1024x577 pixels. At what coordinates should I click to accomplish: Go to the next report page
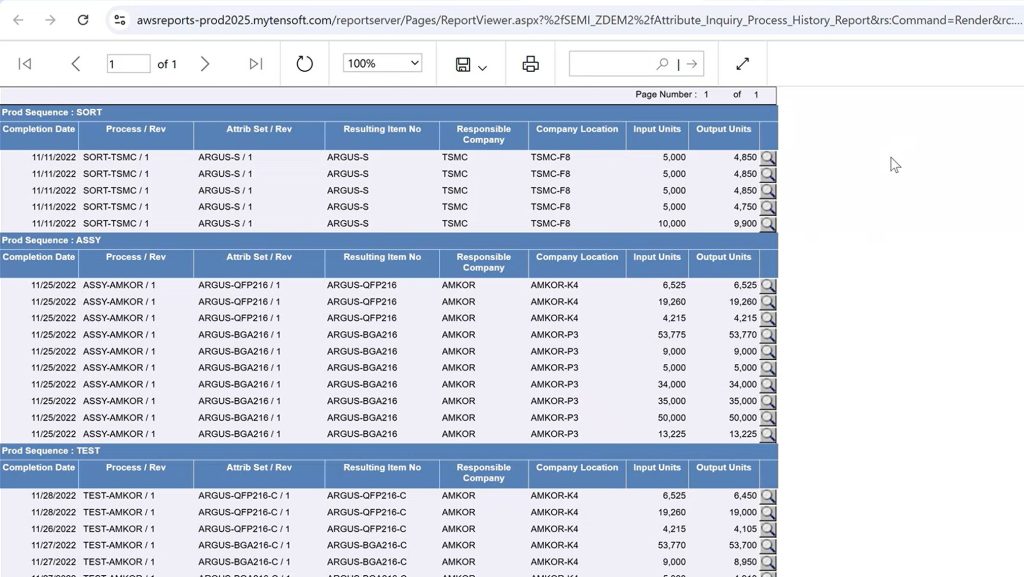[205, 63]
